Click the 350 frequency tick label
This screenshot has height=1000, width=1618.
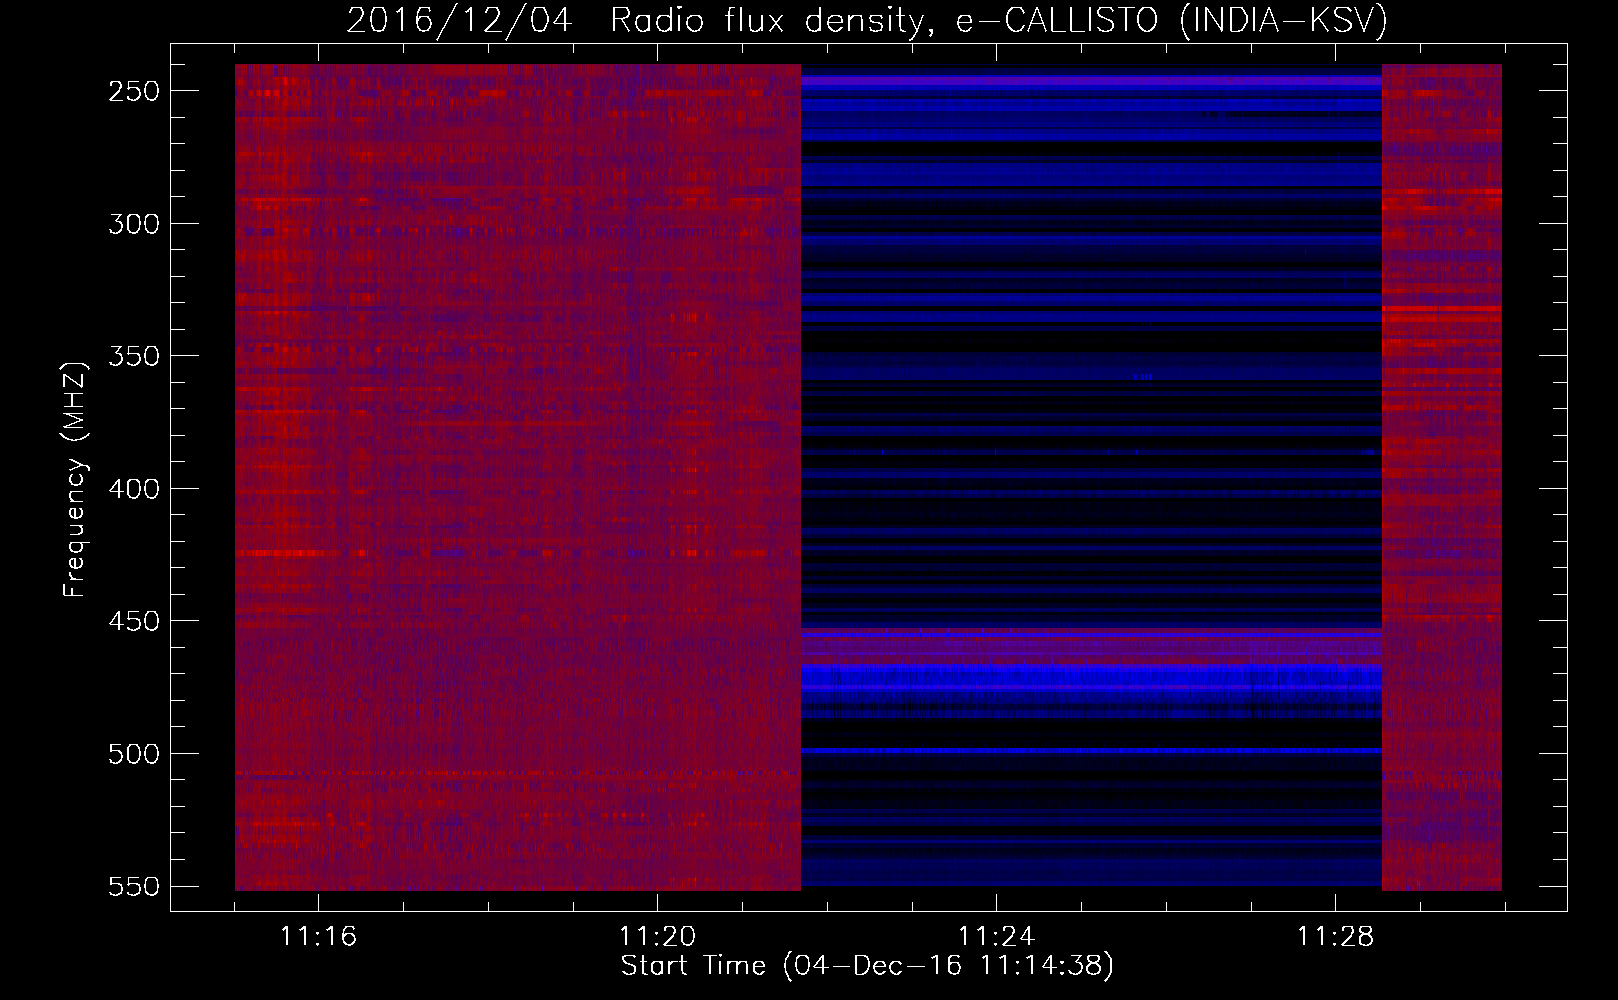tap(134, 356)
